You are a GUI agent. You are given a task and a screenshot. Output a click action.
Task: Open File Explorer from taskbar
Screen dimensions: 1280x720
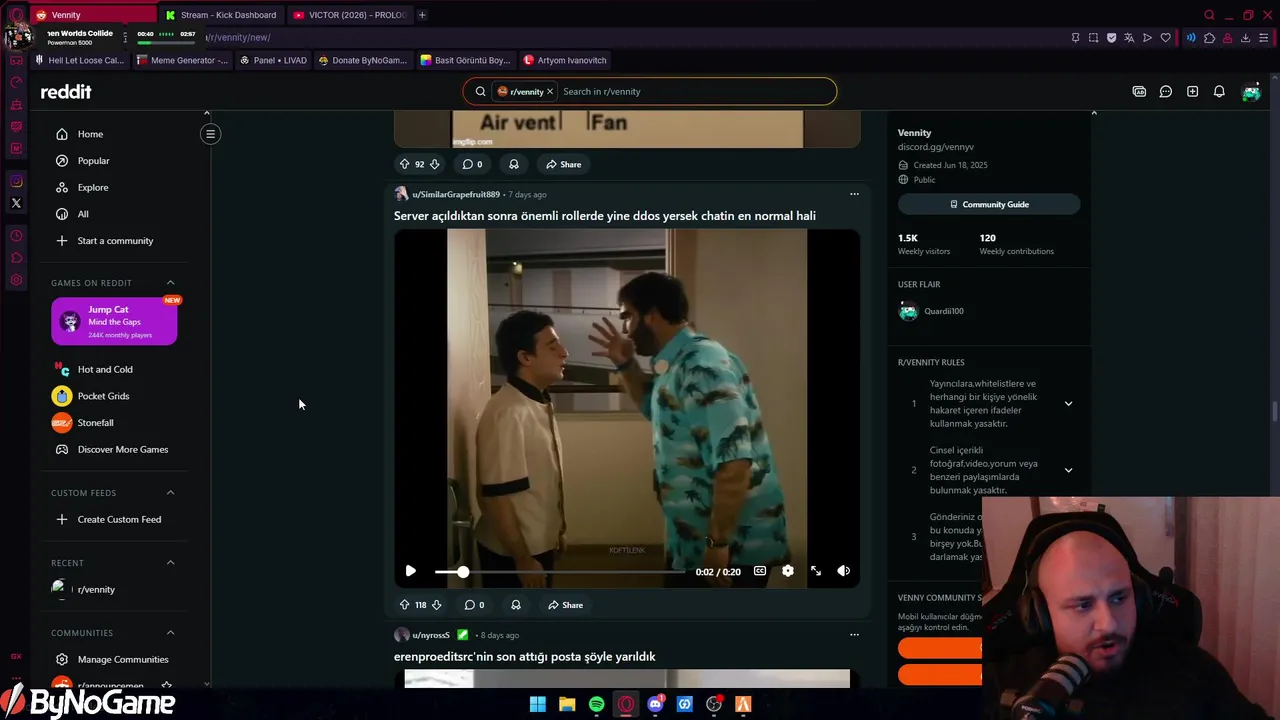(x=567, y=704)
